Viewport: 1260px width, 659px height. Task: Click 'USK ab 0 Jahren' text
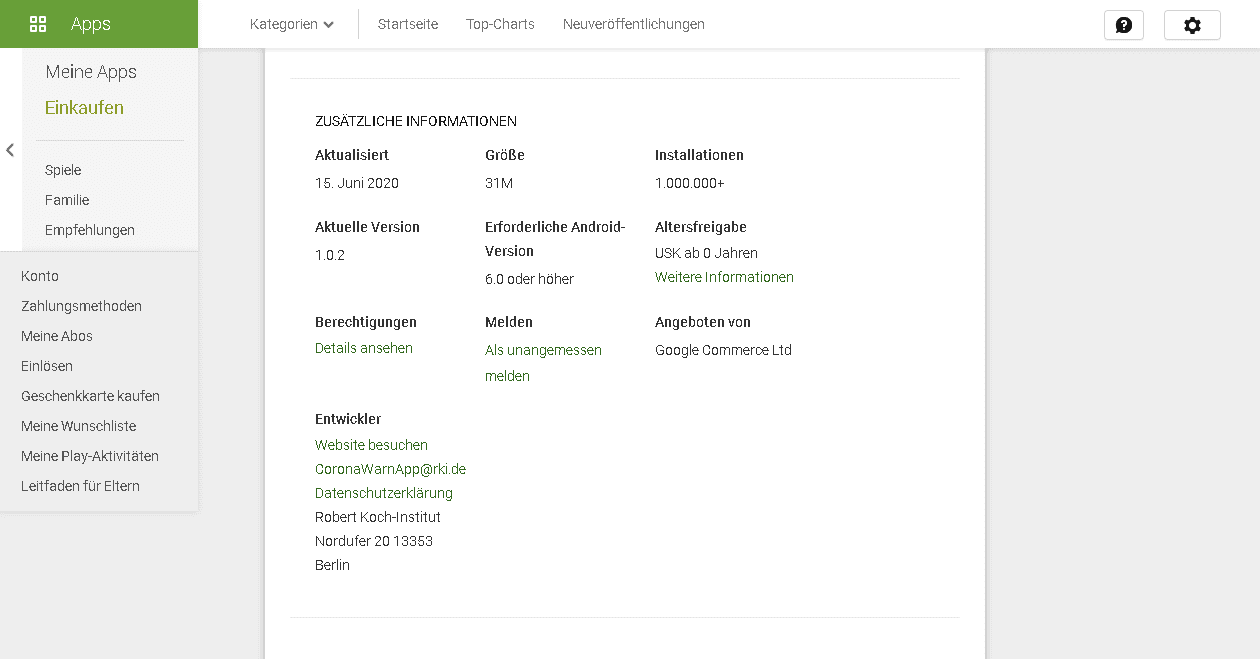coord(706,253)
